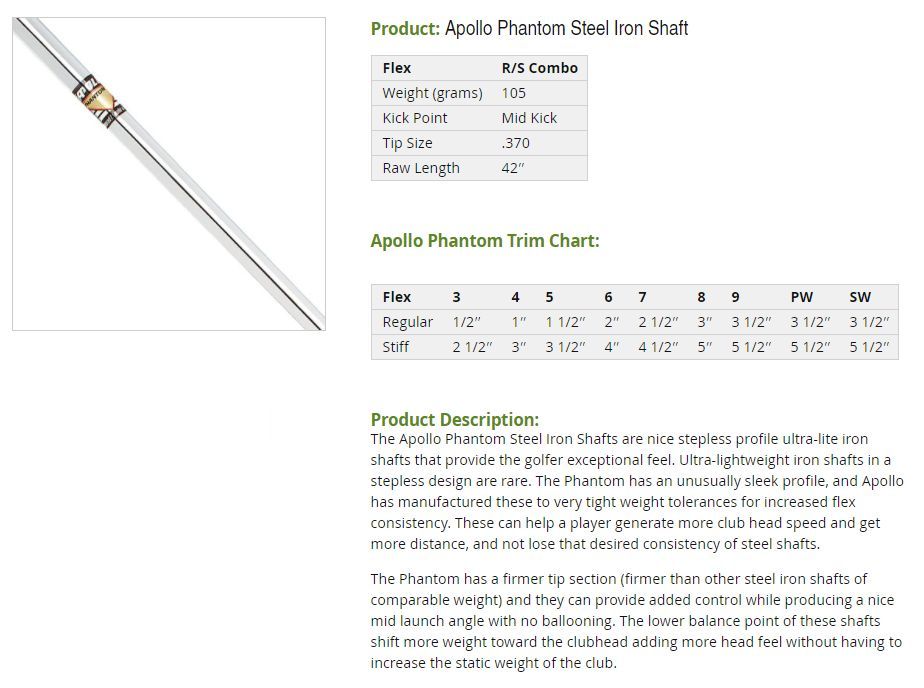Click the paragraph about the firmer tip section
Image resolution: width=924 pixels, height=688 pixels.
tap(636, 620)
